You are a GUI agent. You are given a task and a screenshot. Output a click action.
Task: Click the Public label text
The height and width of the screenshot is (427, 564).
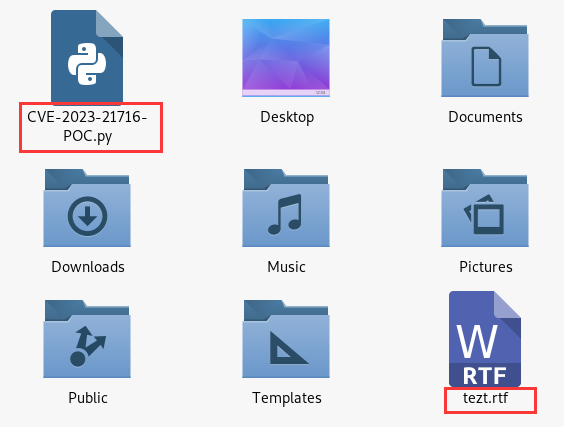tap(88, 398)
